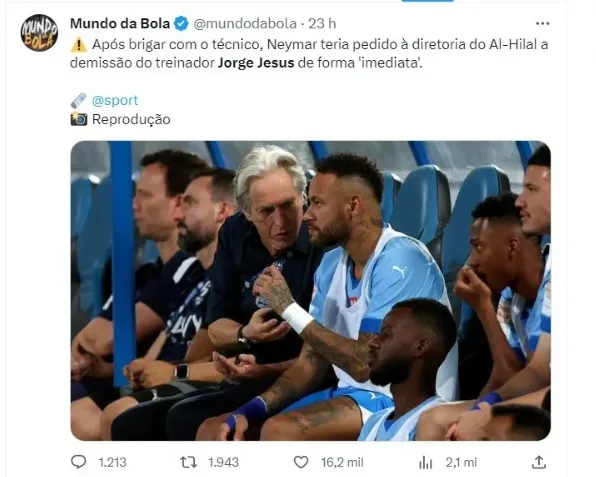The width and height of the screenshot is (596, 477).
Task: Click the Mundo da Bola display name
Action: pyautogui.click(x=120, y=24)
